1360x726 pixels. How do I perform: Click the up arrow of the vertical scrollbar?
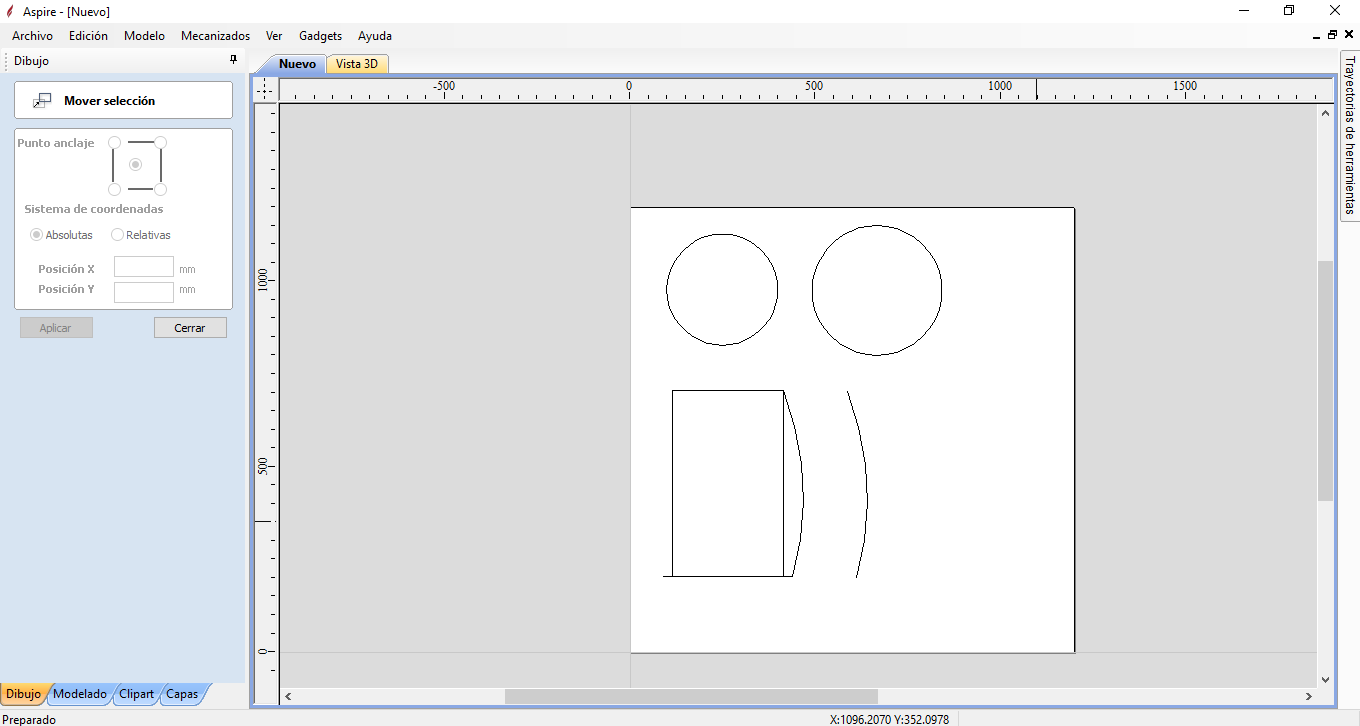(x=1325, y=112)
